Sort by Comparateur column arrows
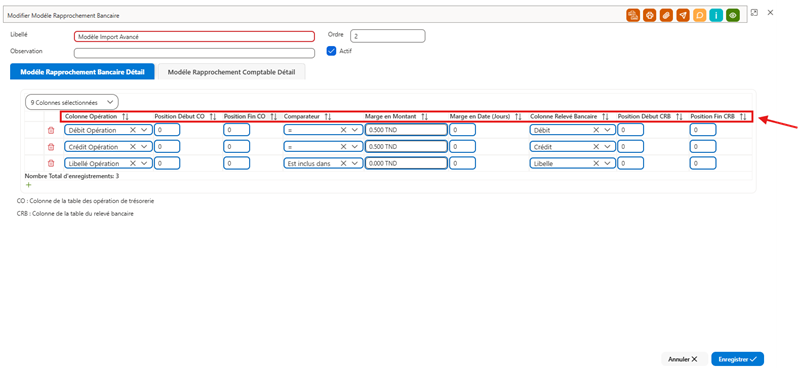Screen dimensions: 798x368 [x=327, y=117]
